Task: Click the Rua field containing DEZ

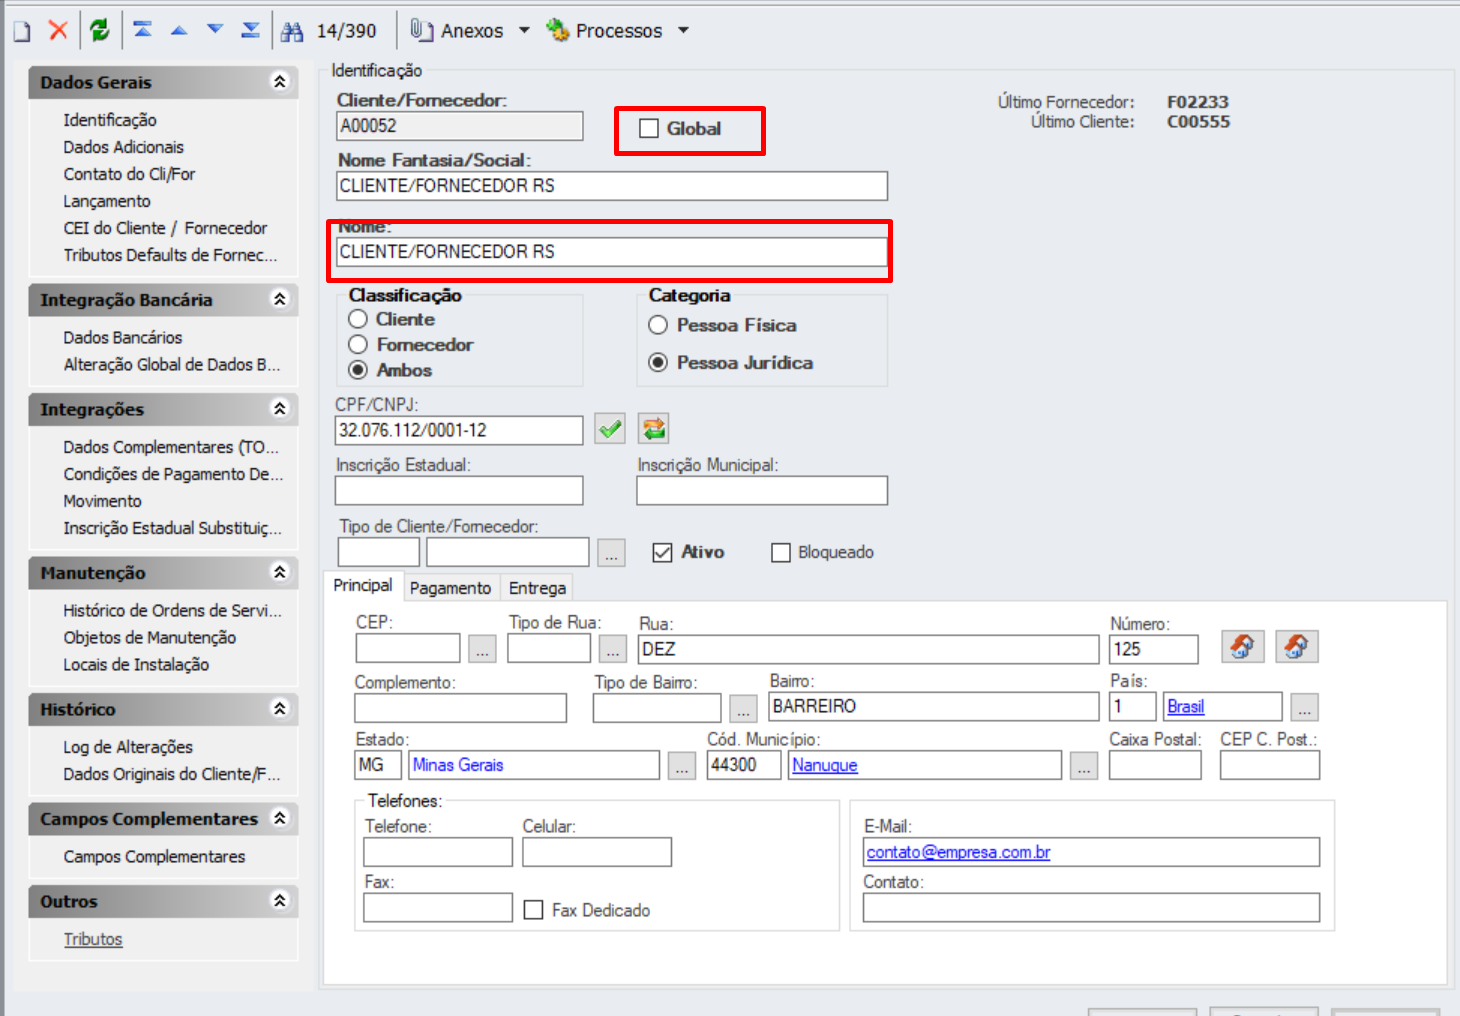Action: [x=869, y=649]
